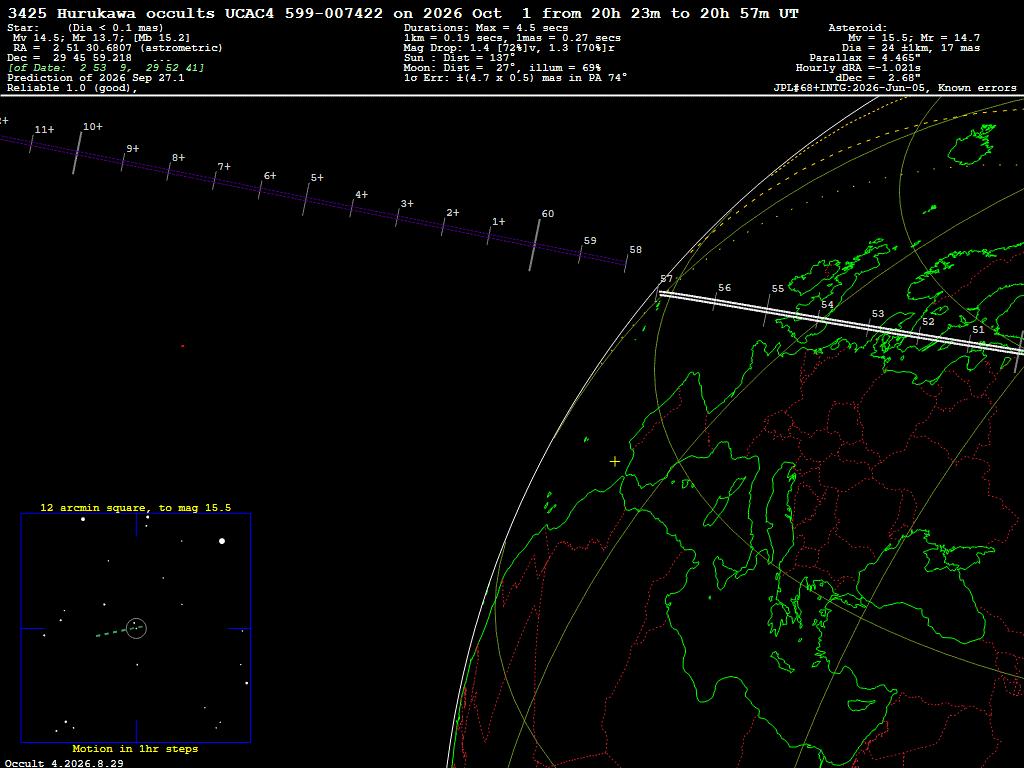Click the 'Motion in 1hr steps' caption
The image size is (1024, 768).
point(135,748)
